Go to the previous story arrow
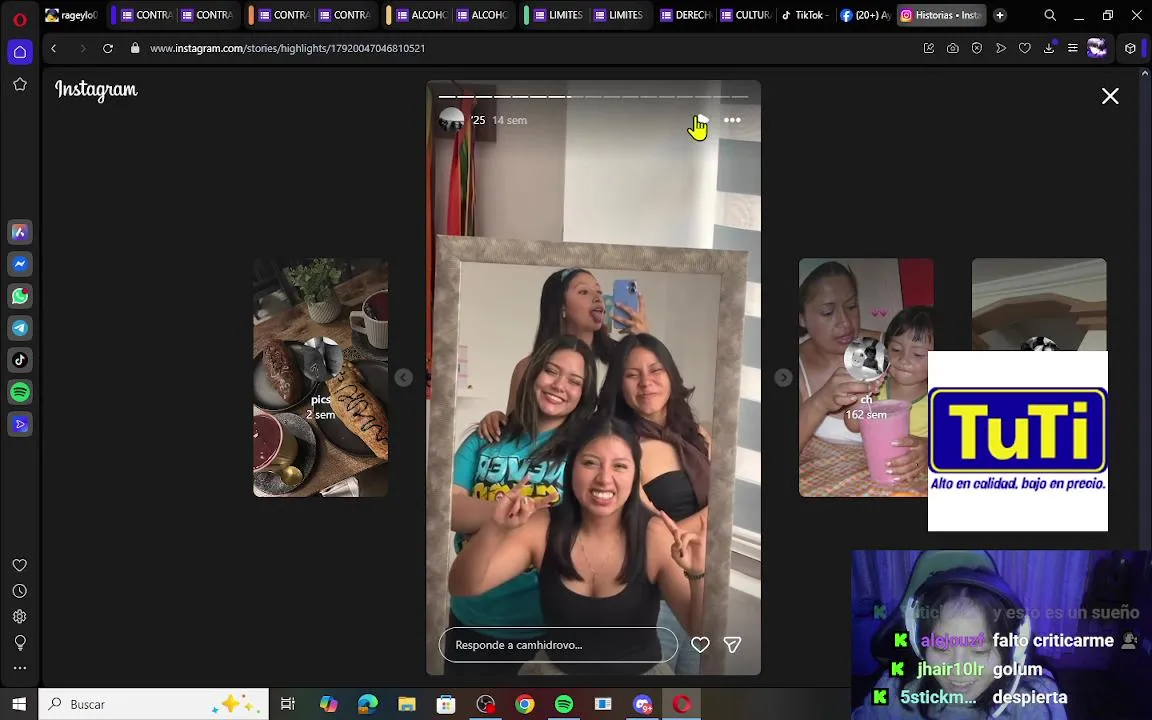The width and height of the screenshot is (1152, 720). [403, 378]
